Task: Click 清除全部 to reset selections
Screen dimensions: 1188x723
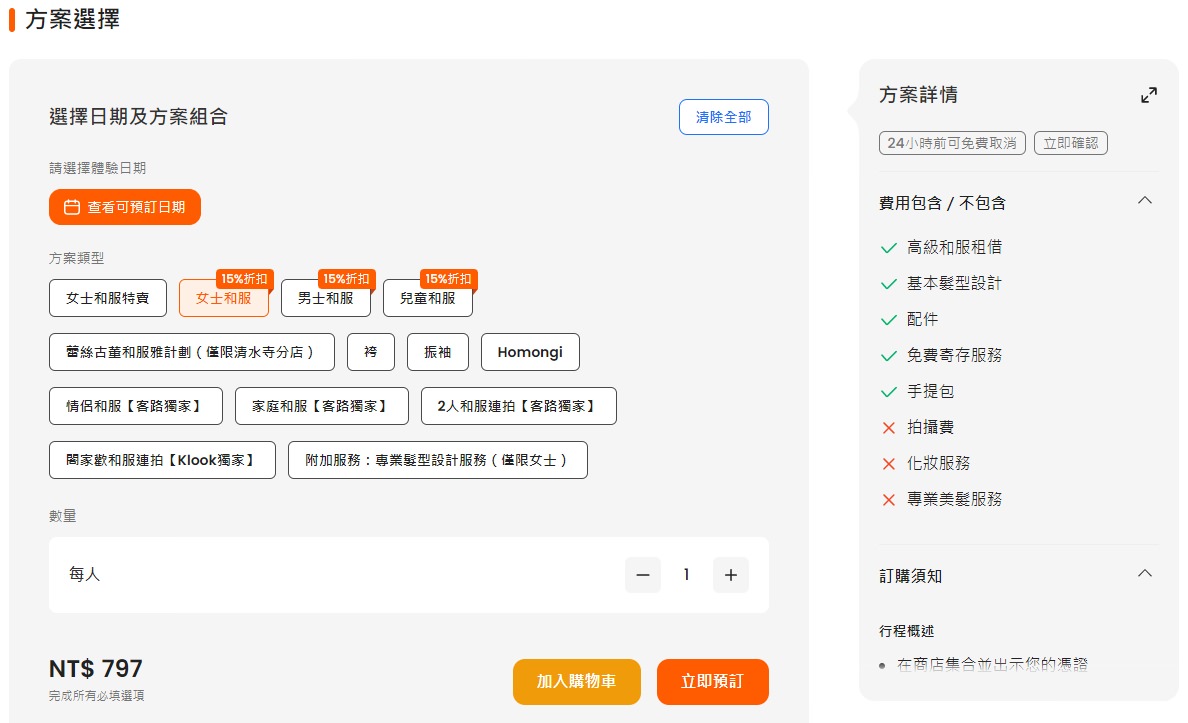Action: [x=723, y=117]
